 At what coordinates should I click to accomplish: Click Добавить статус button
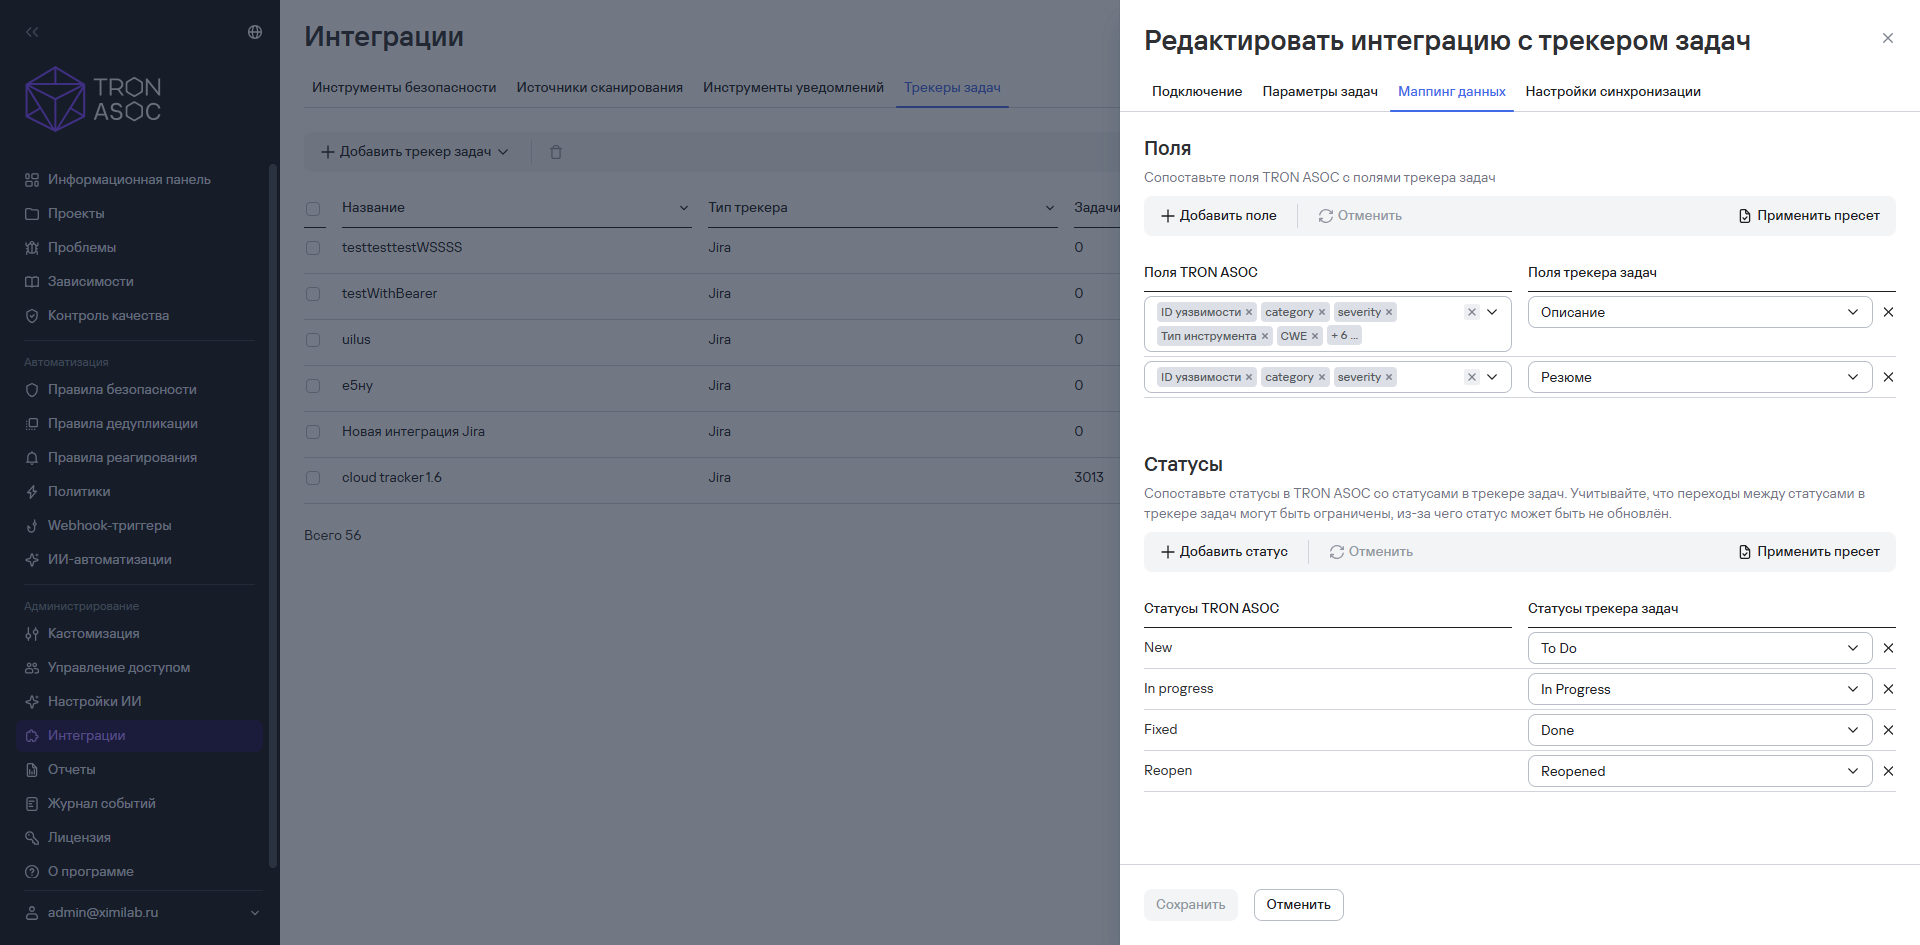(1224, 552)
